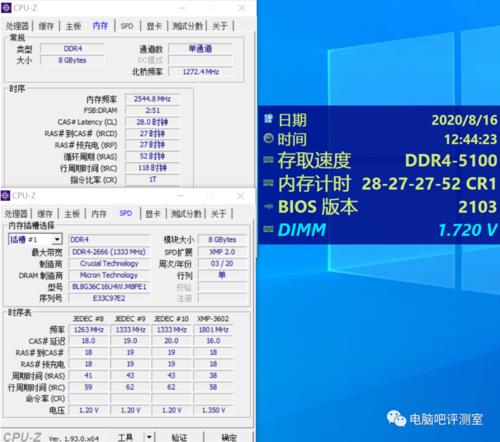Click the 工具 button

[x=125, y=437]
